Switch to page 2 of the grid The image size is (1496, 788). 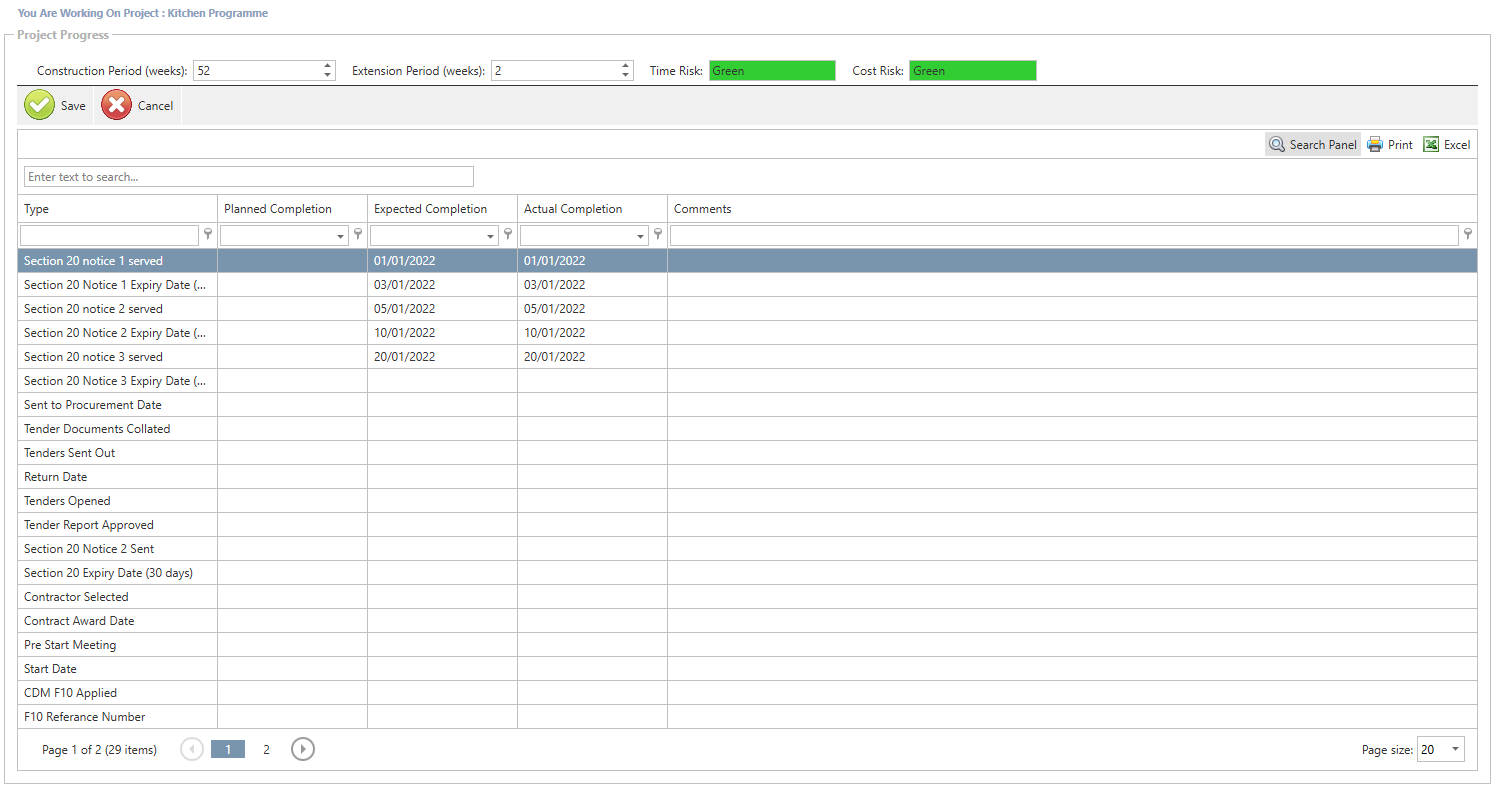(266, 749)
